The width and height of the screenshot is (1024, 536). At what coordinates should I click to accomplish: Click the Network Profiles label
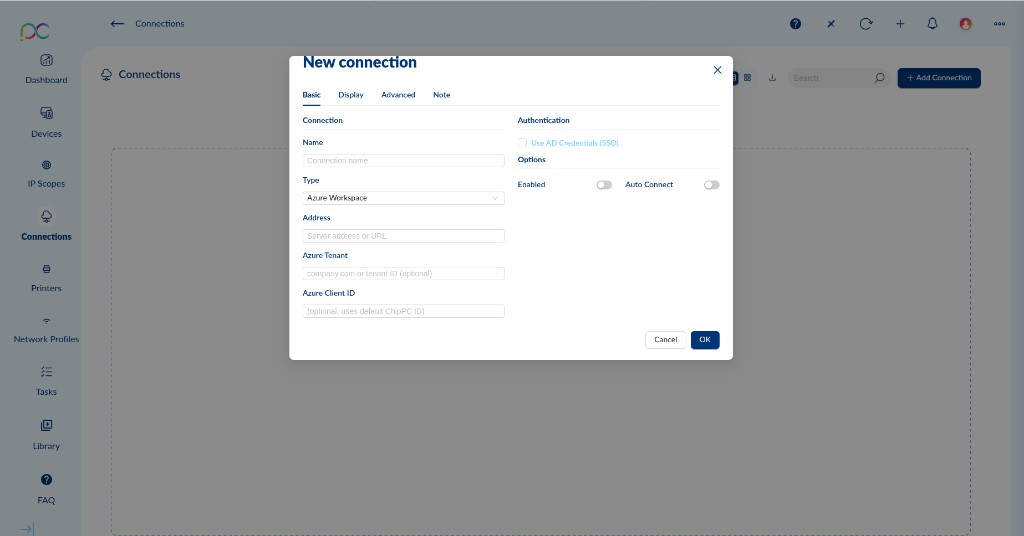click(46, 339)
